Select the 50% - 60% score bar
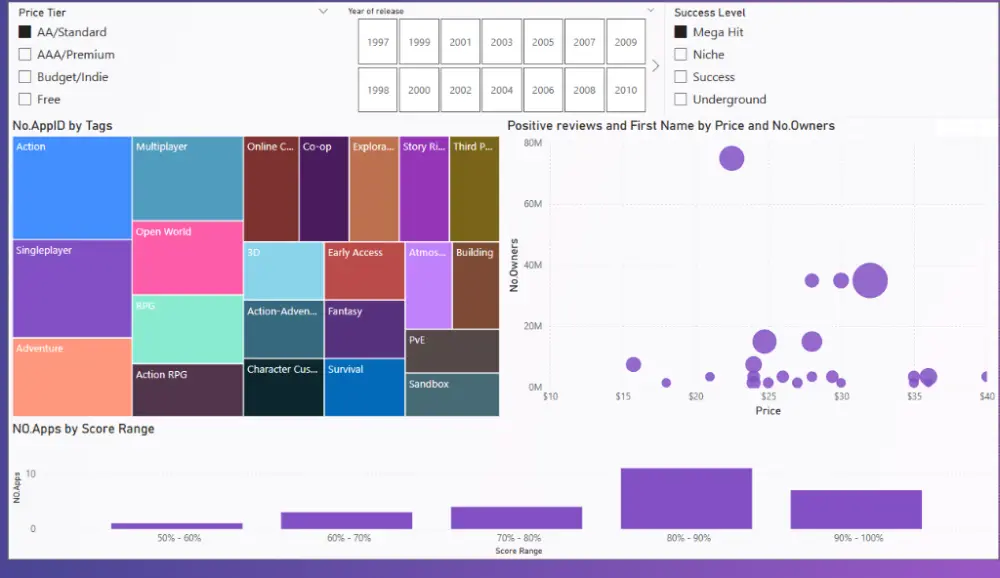This screenshot has height=578, width=1000. 177,526
